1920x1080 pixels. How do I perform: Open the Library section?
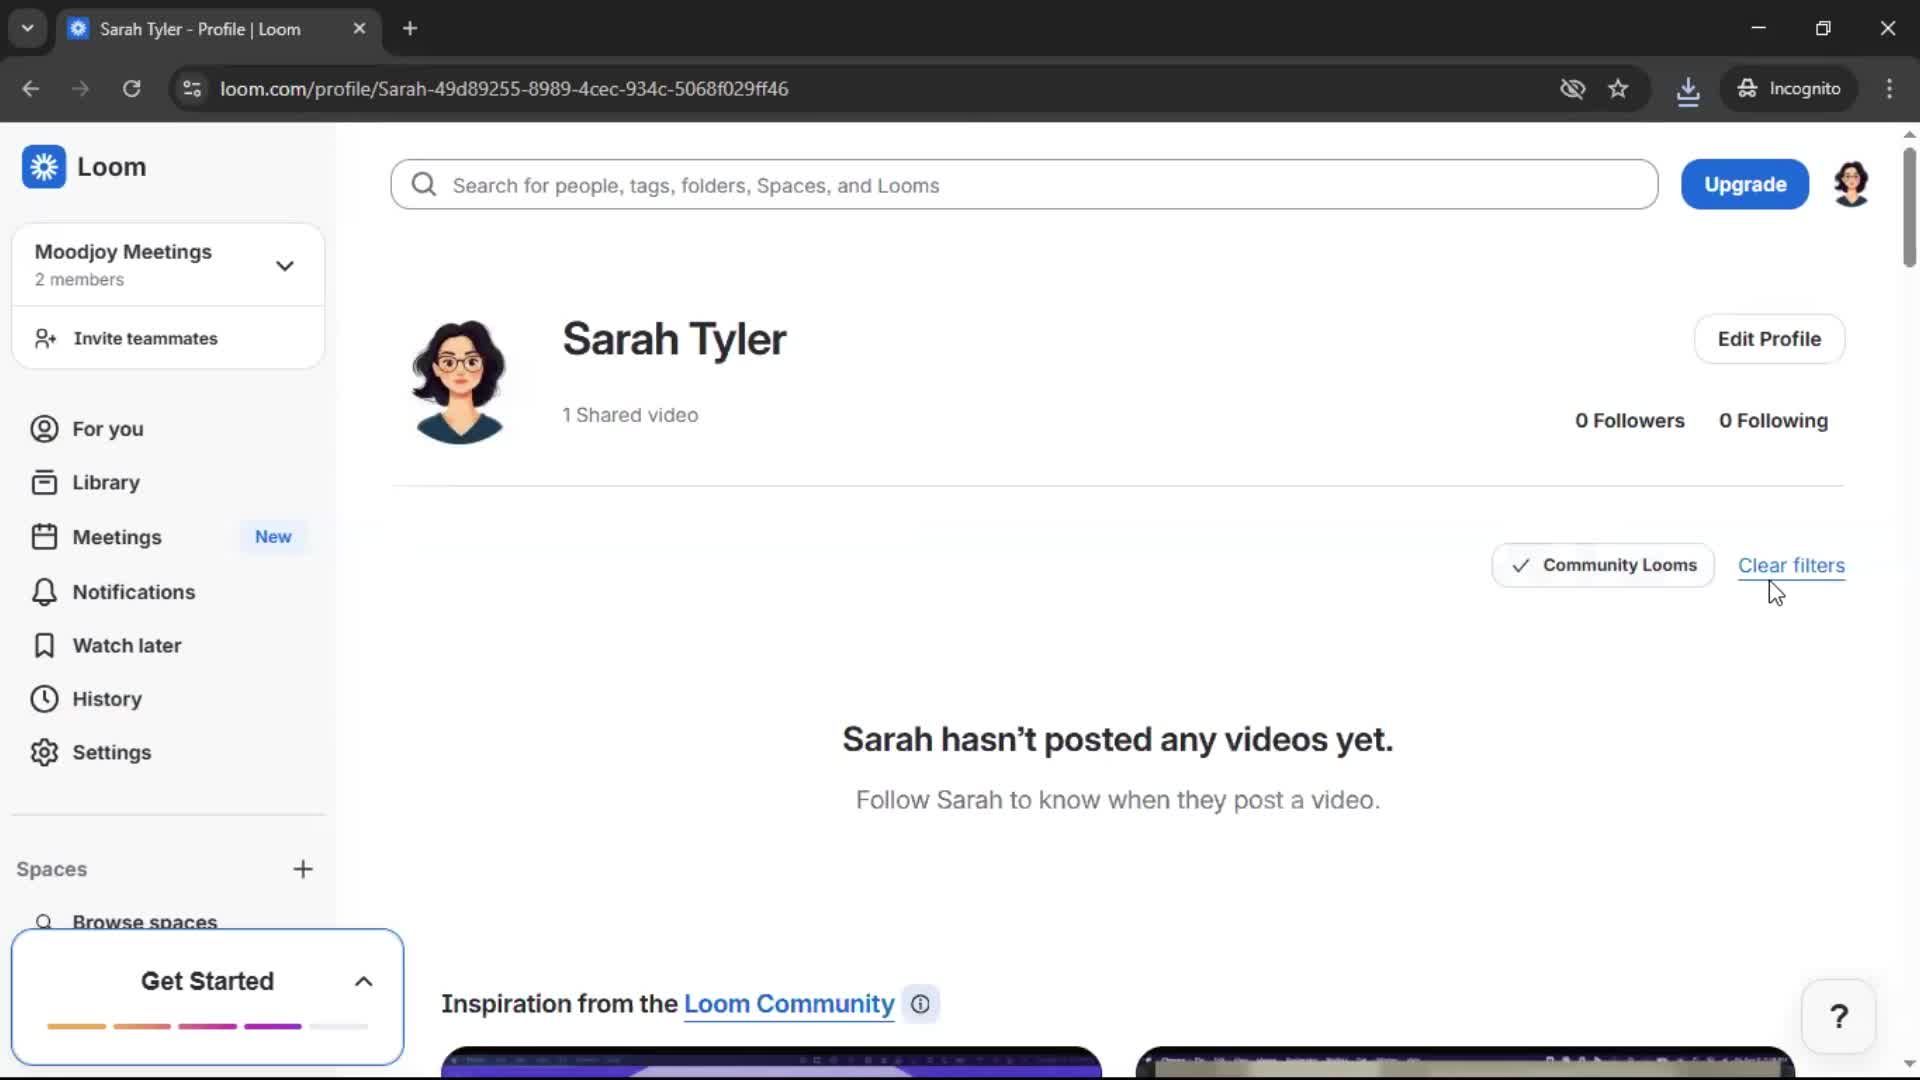click(x=106, y=482)
